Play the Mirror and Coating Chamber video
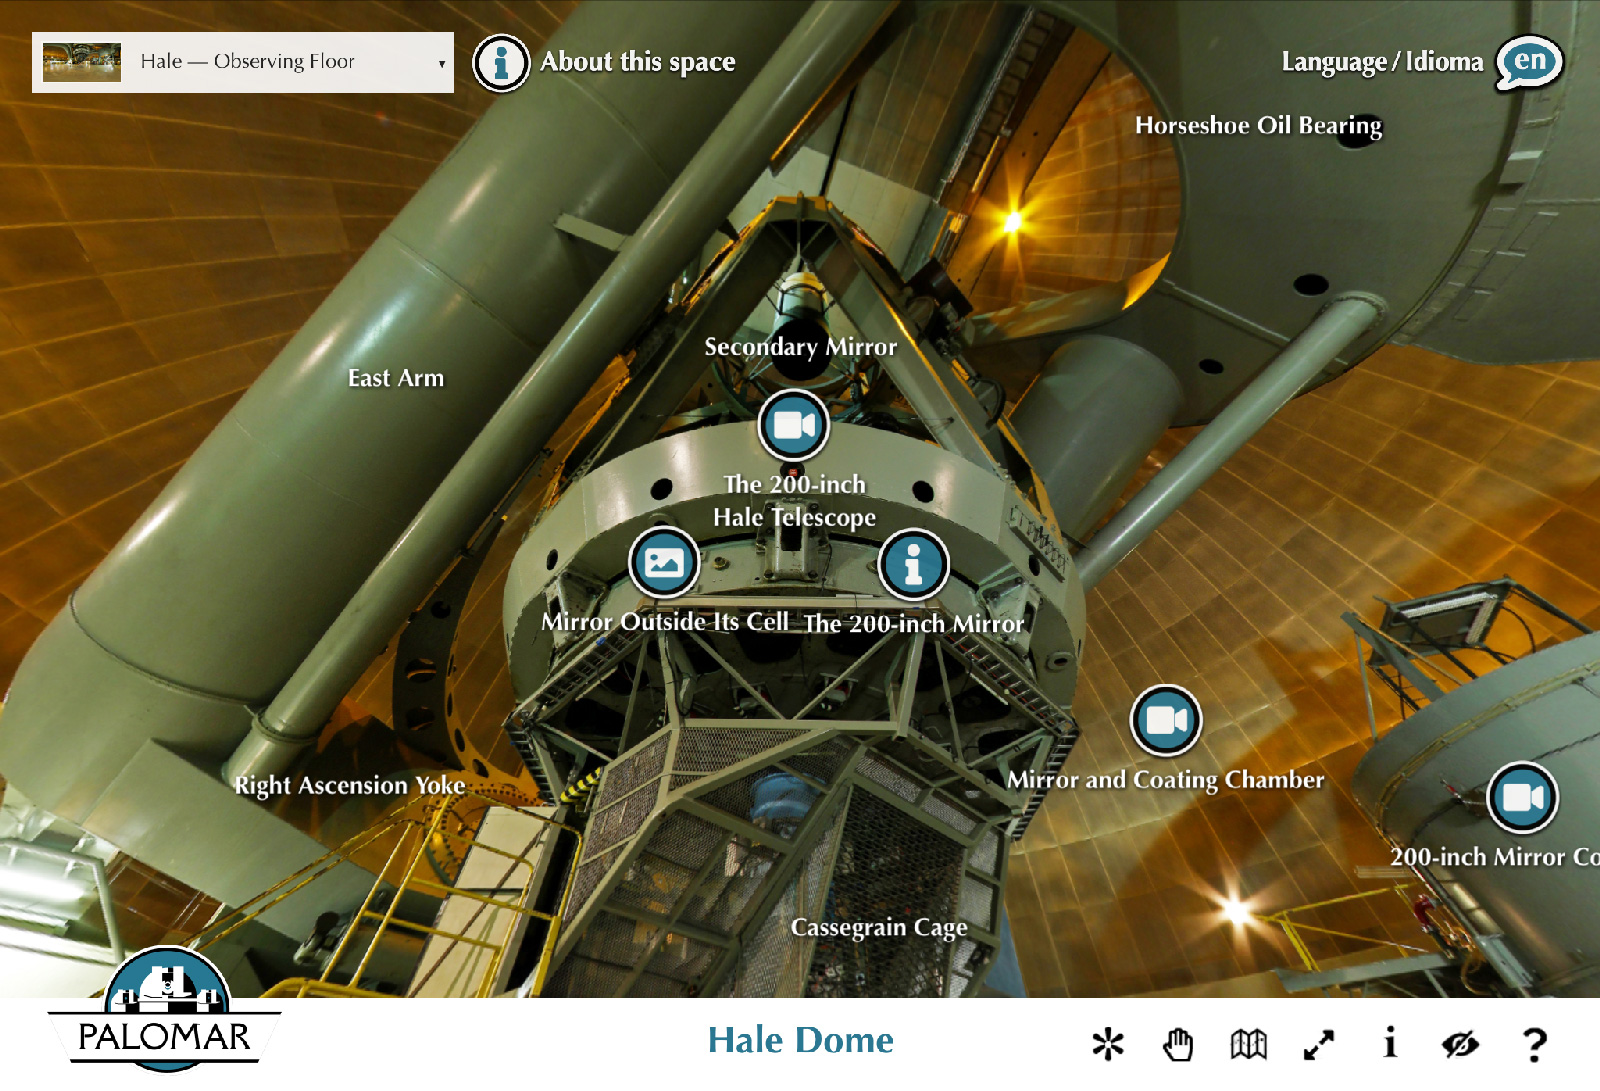 click(x=1165, y=720)
